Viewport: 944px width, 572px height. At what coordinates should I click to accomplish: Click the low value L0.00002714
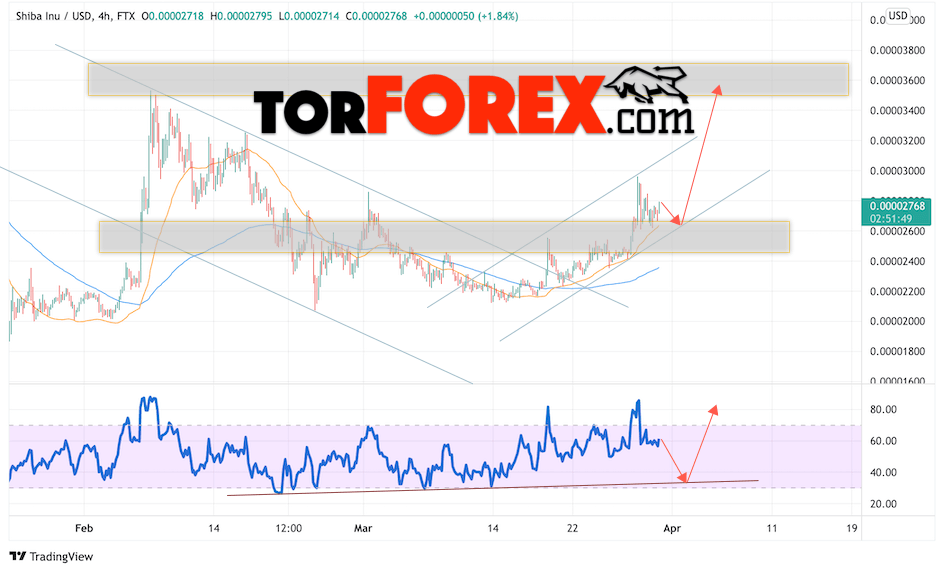tap(310, 16)
